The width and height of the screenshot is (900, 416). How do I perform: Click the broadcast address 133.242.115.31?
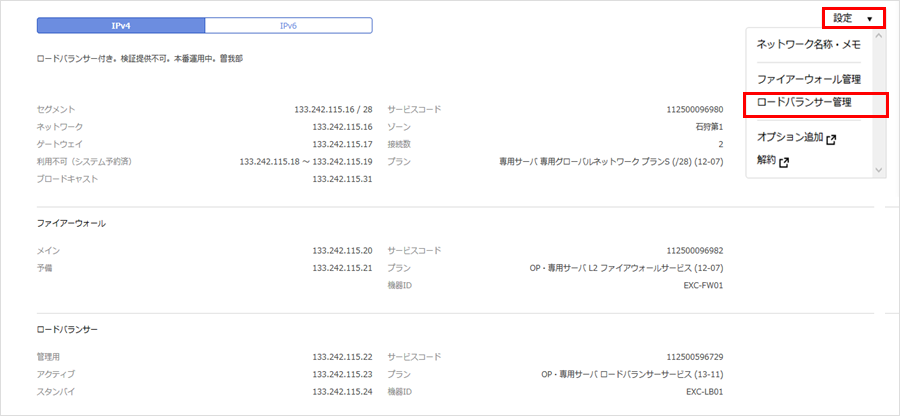342,179
